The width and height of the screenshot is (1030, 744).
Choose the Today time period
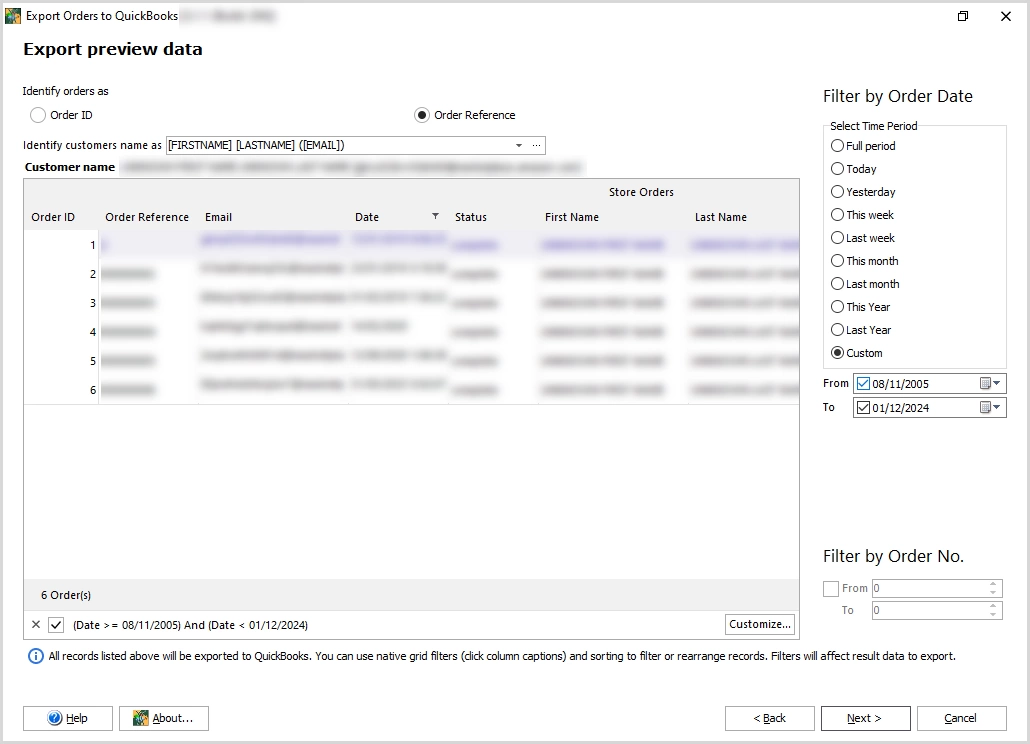[x=838, y=169]
